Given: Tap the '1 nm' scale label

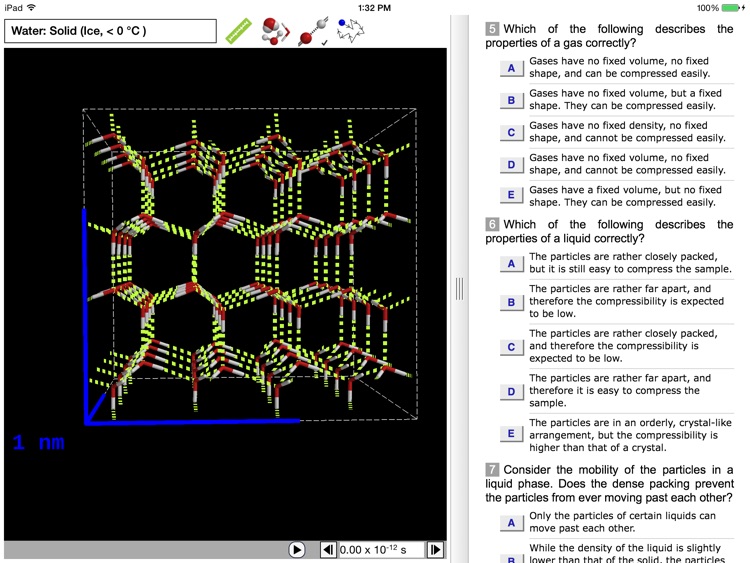Looking at the screenshot, I should (39, 442).
